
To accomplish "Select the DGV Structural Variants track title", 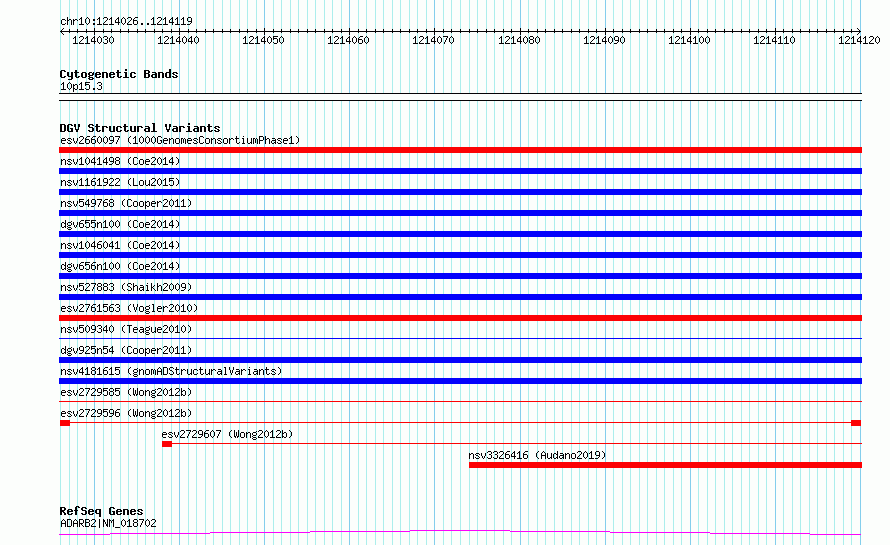I will [x=140, y=128].
